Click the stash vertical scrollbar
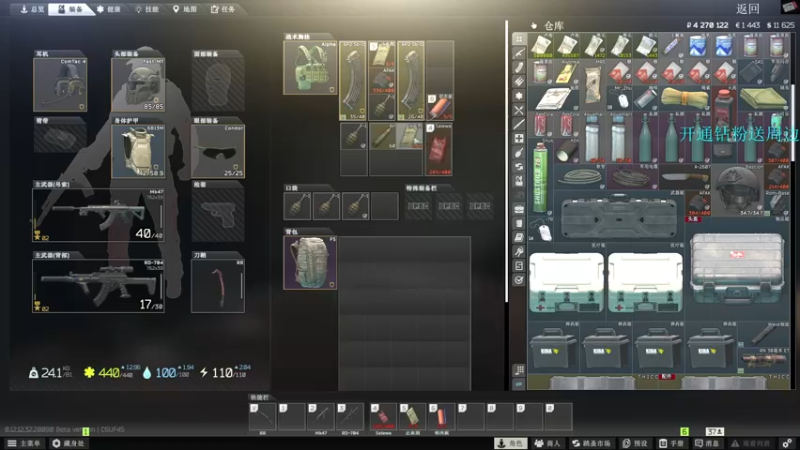Viewport: 800px width, 450px height. (x=793, y=120)
